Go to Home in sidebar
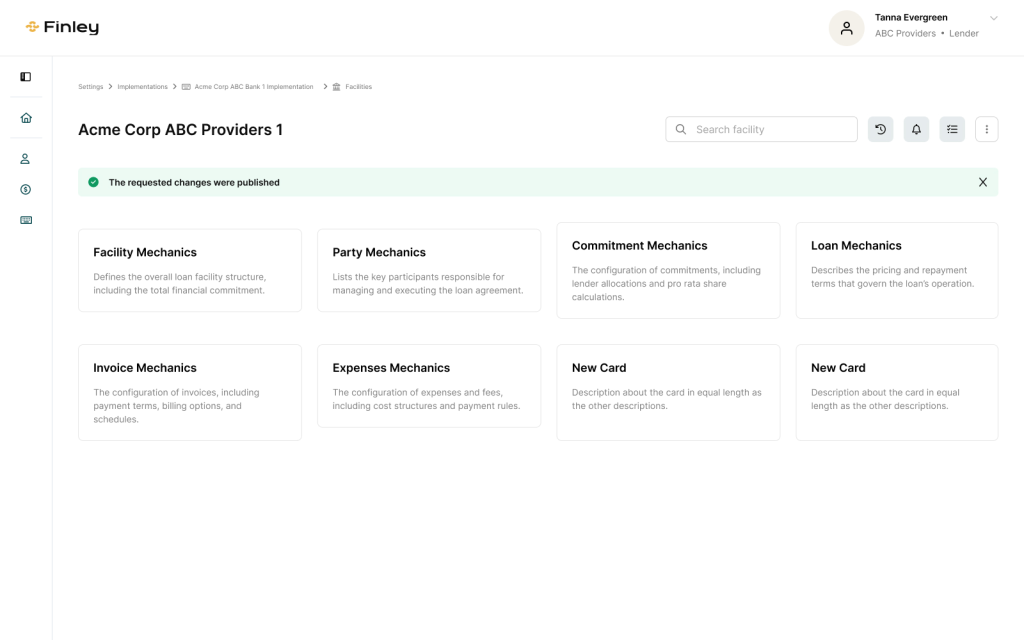 26,118
